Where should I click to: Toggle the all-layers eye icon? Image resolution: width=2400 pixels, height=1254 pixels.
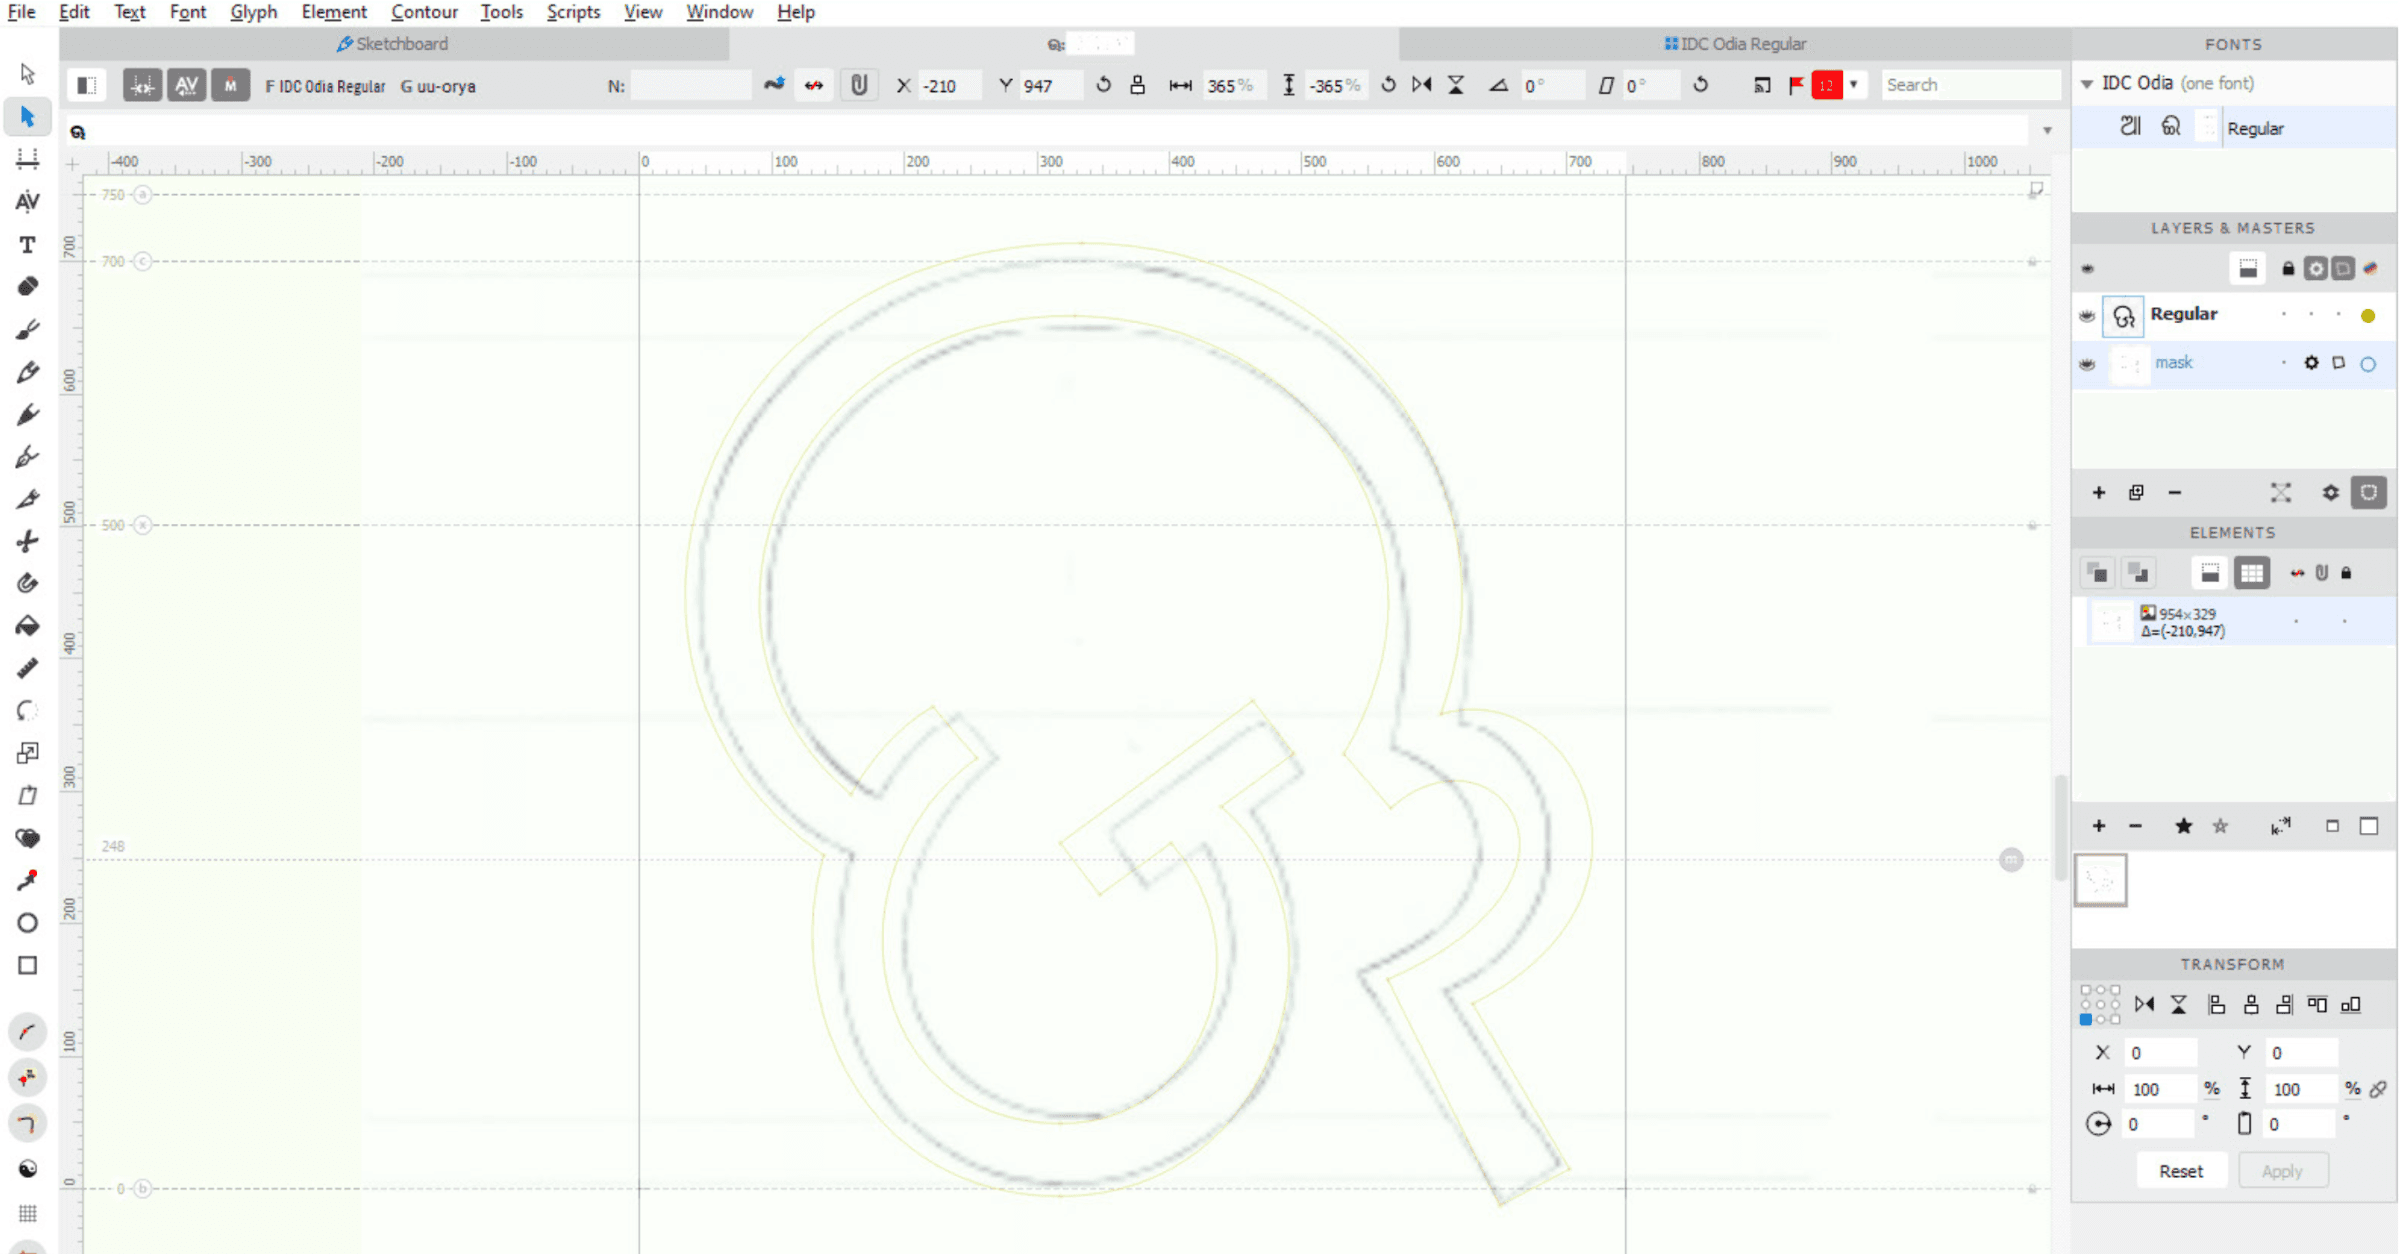(2087, 268)
